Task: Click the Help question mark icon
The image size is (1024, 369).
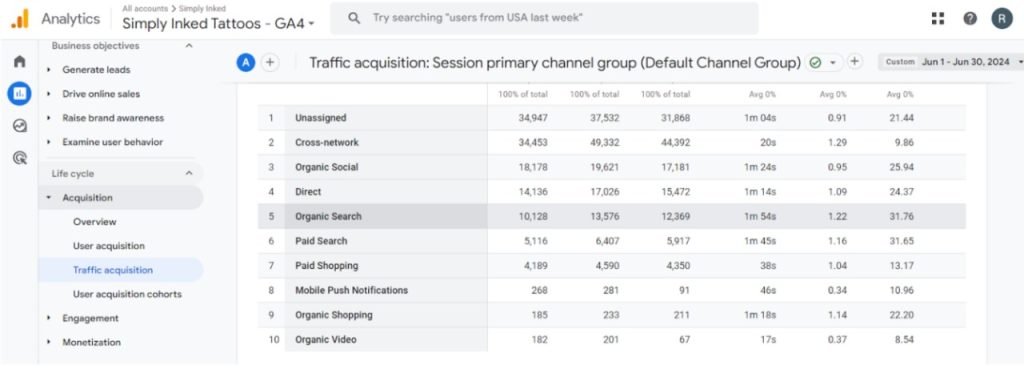Action: [970, 18]
